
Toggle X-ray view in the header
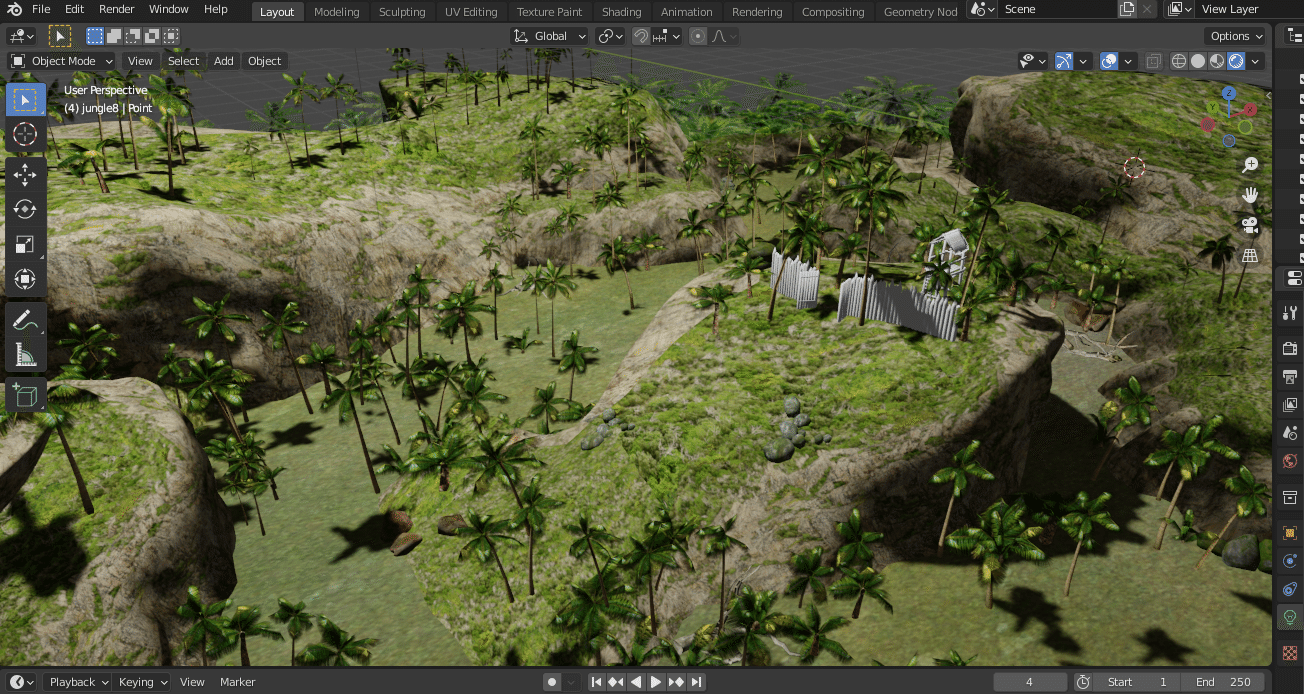1153,61
